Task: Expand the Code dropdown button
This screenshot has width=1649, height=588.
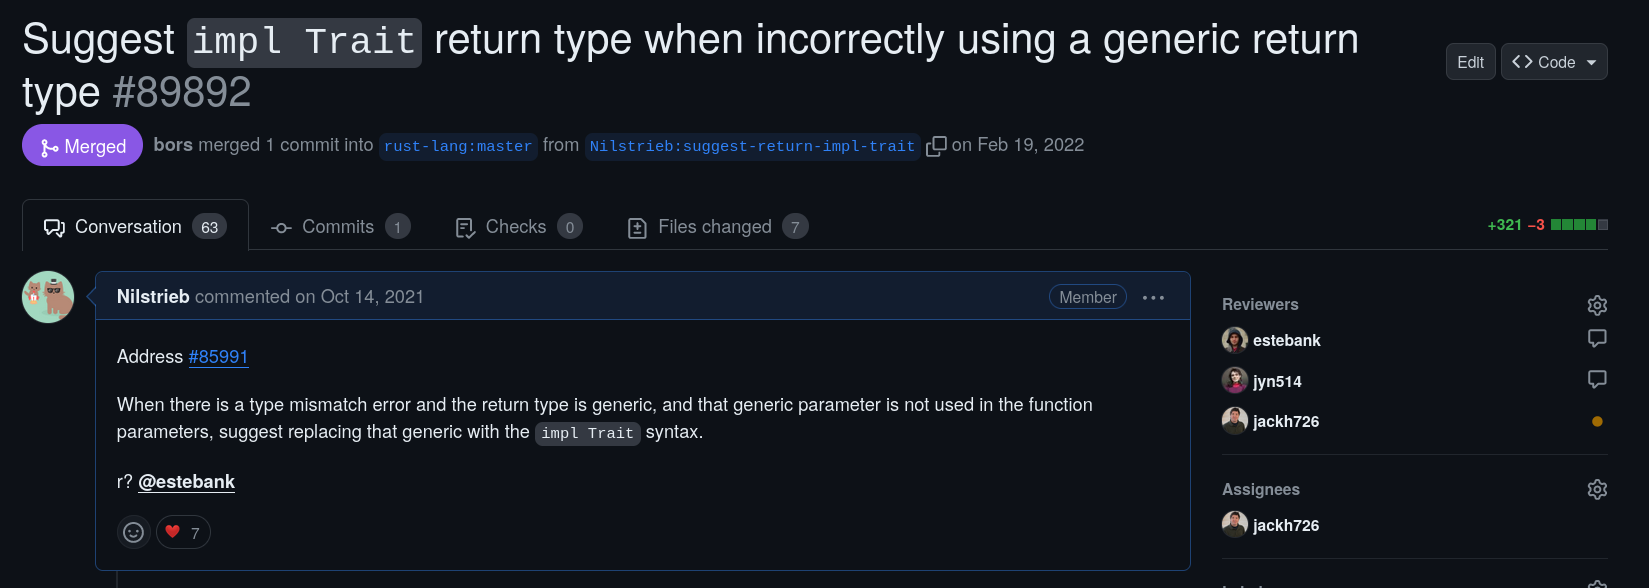Action: tap(1554, 62)
